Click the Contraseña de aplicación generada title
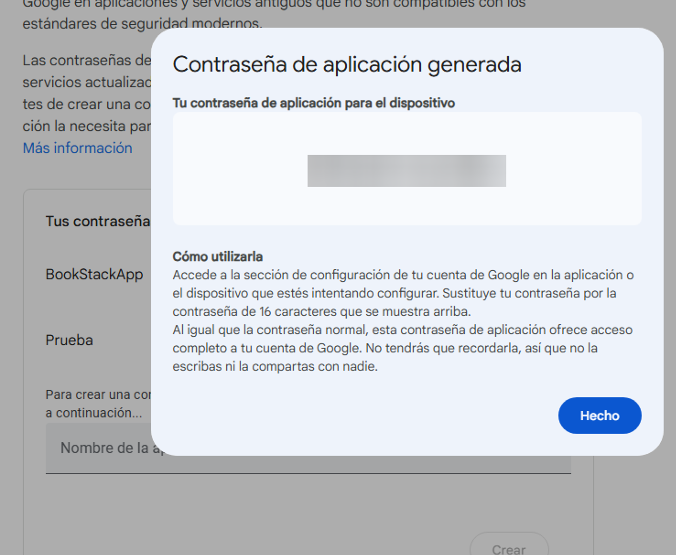The width and height of the screenshot is (676, 555). pos(347,65)
